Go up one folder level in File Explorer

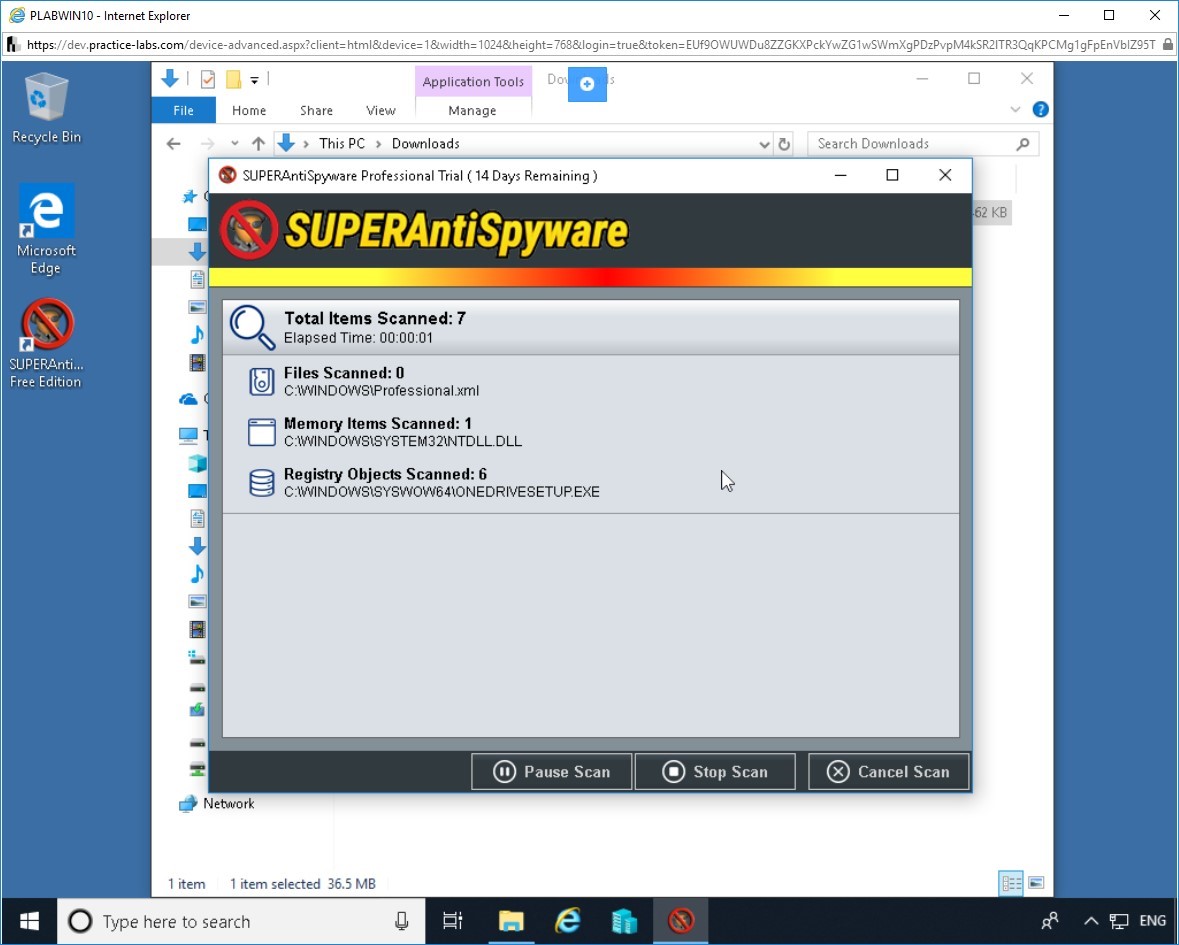pos(259,144)
